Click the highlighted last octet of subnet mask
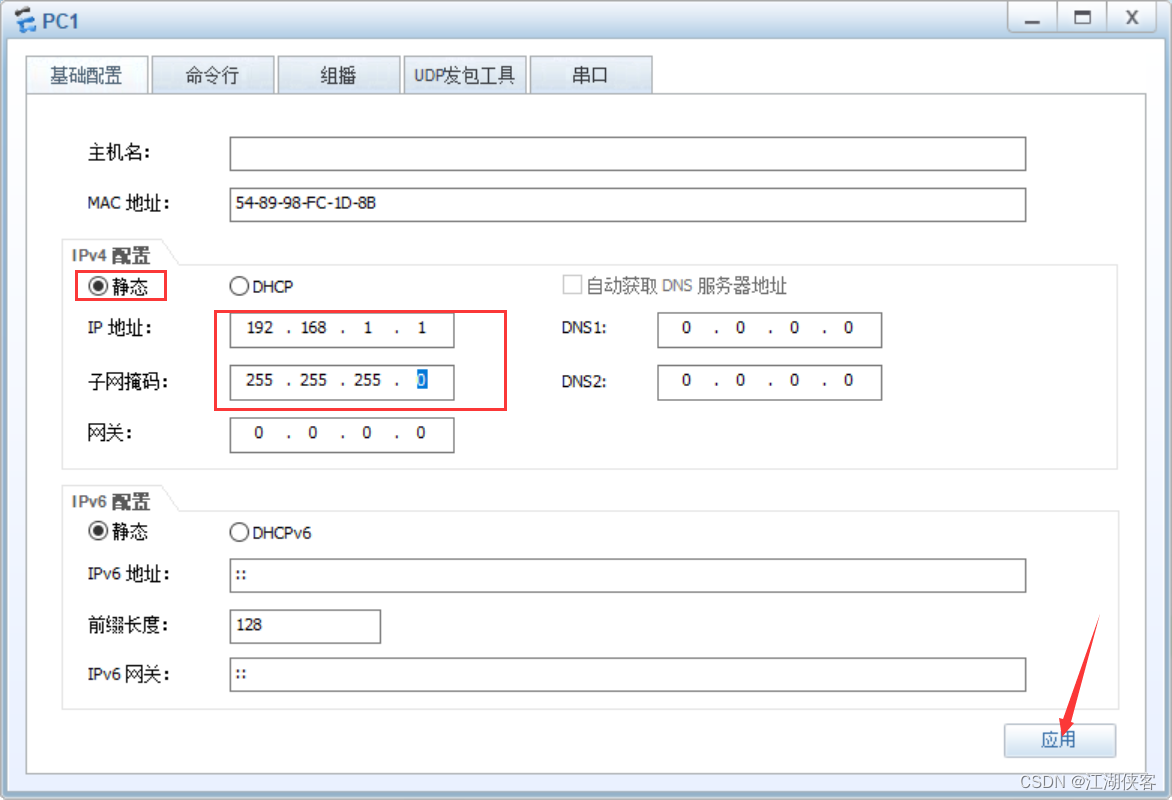The width and height of the screenshot is (1172, 800). pyautogui.click(x=422, y=380)
